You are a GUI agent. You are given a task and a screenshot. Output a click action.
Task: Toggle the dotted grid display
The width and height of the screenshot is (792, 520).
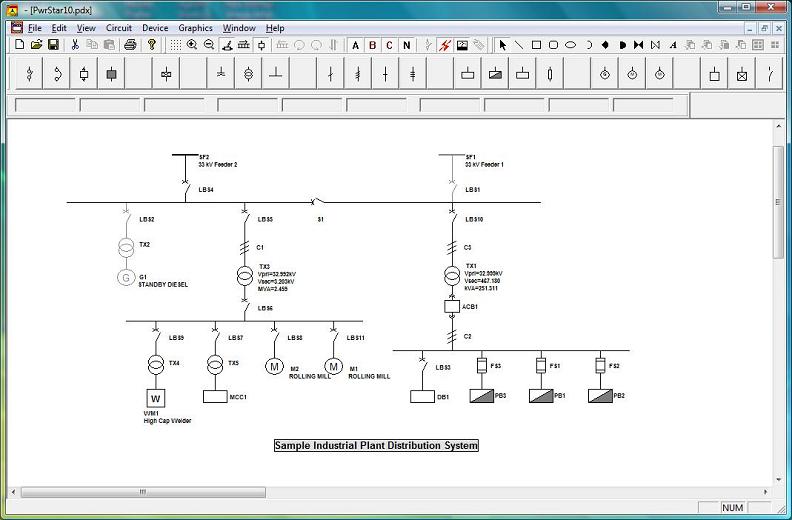point(175,45)
